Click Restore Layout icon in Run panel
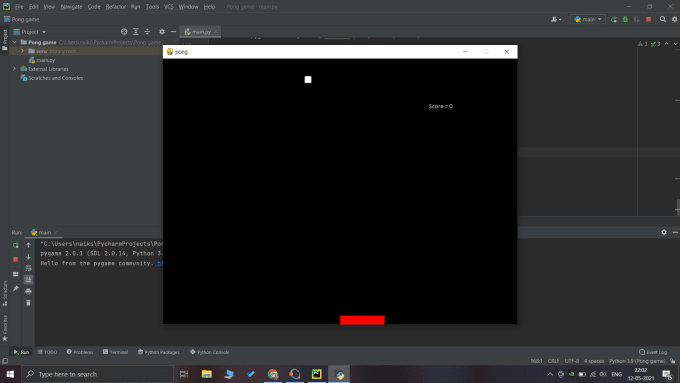 [x=16, y=274]
